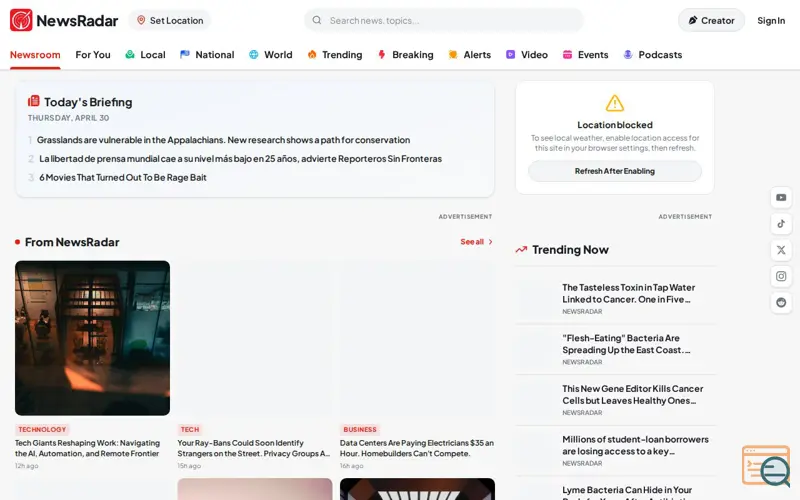
Task: Click the National flag icon
Action: 185,55
